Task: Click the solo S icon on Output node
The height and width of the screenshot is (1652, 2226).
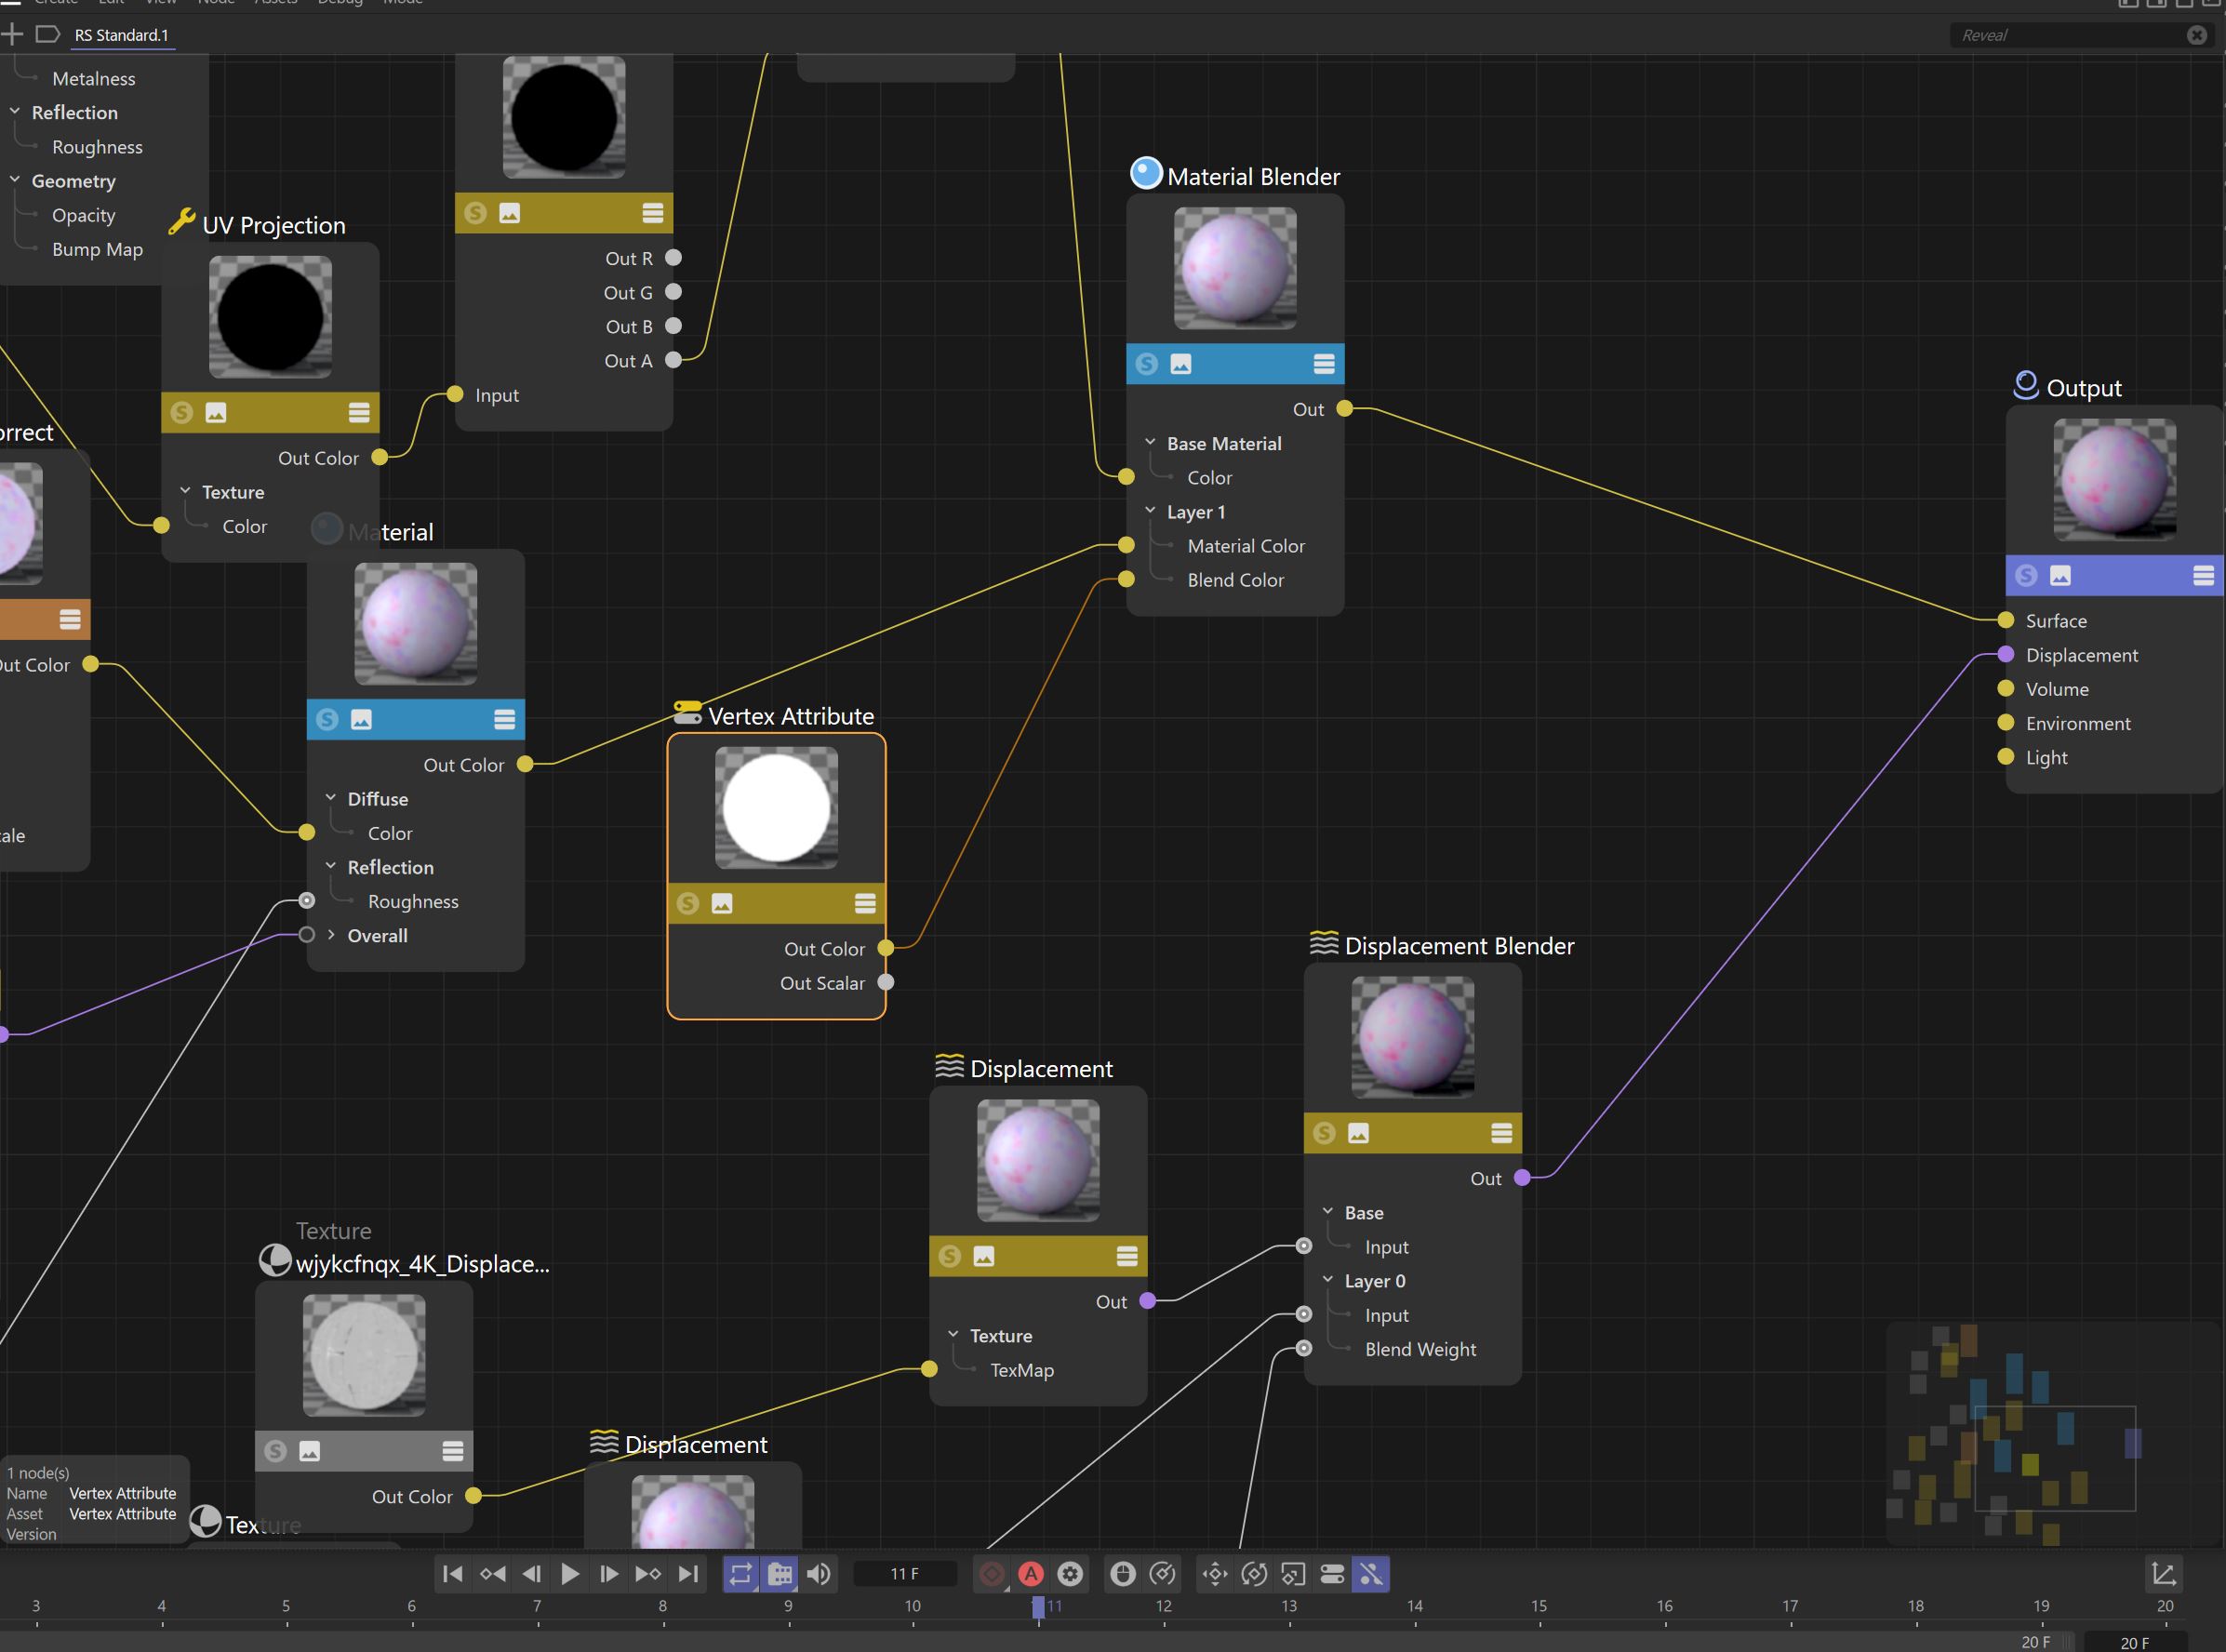Action: click(2026, 575)
